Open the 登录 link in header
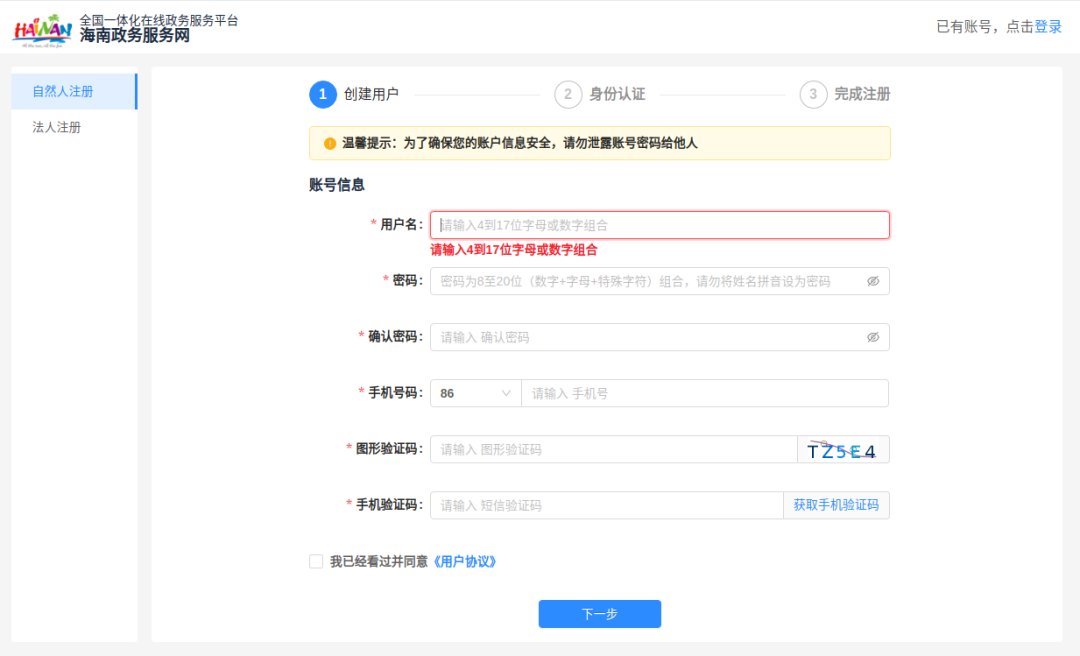1080x656 pixels. (x=1048, y=27)
